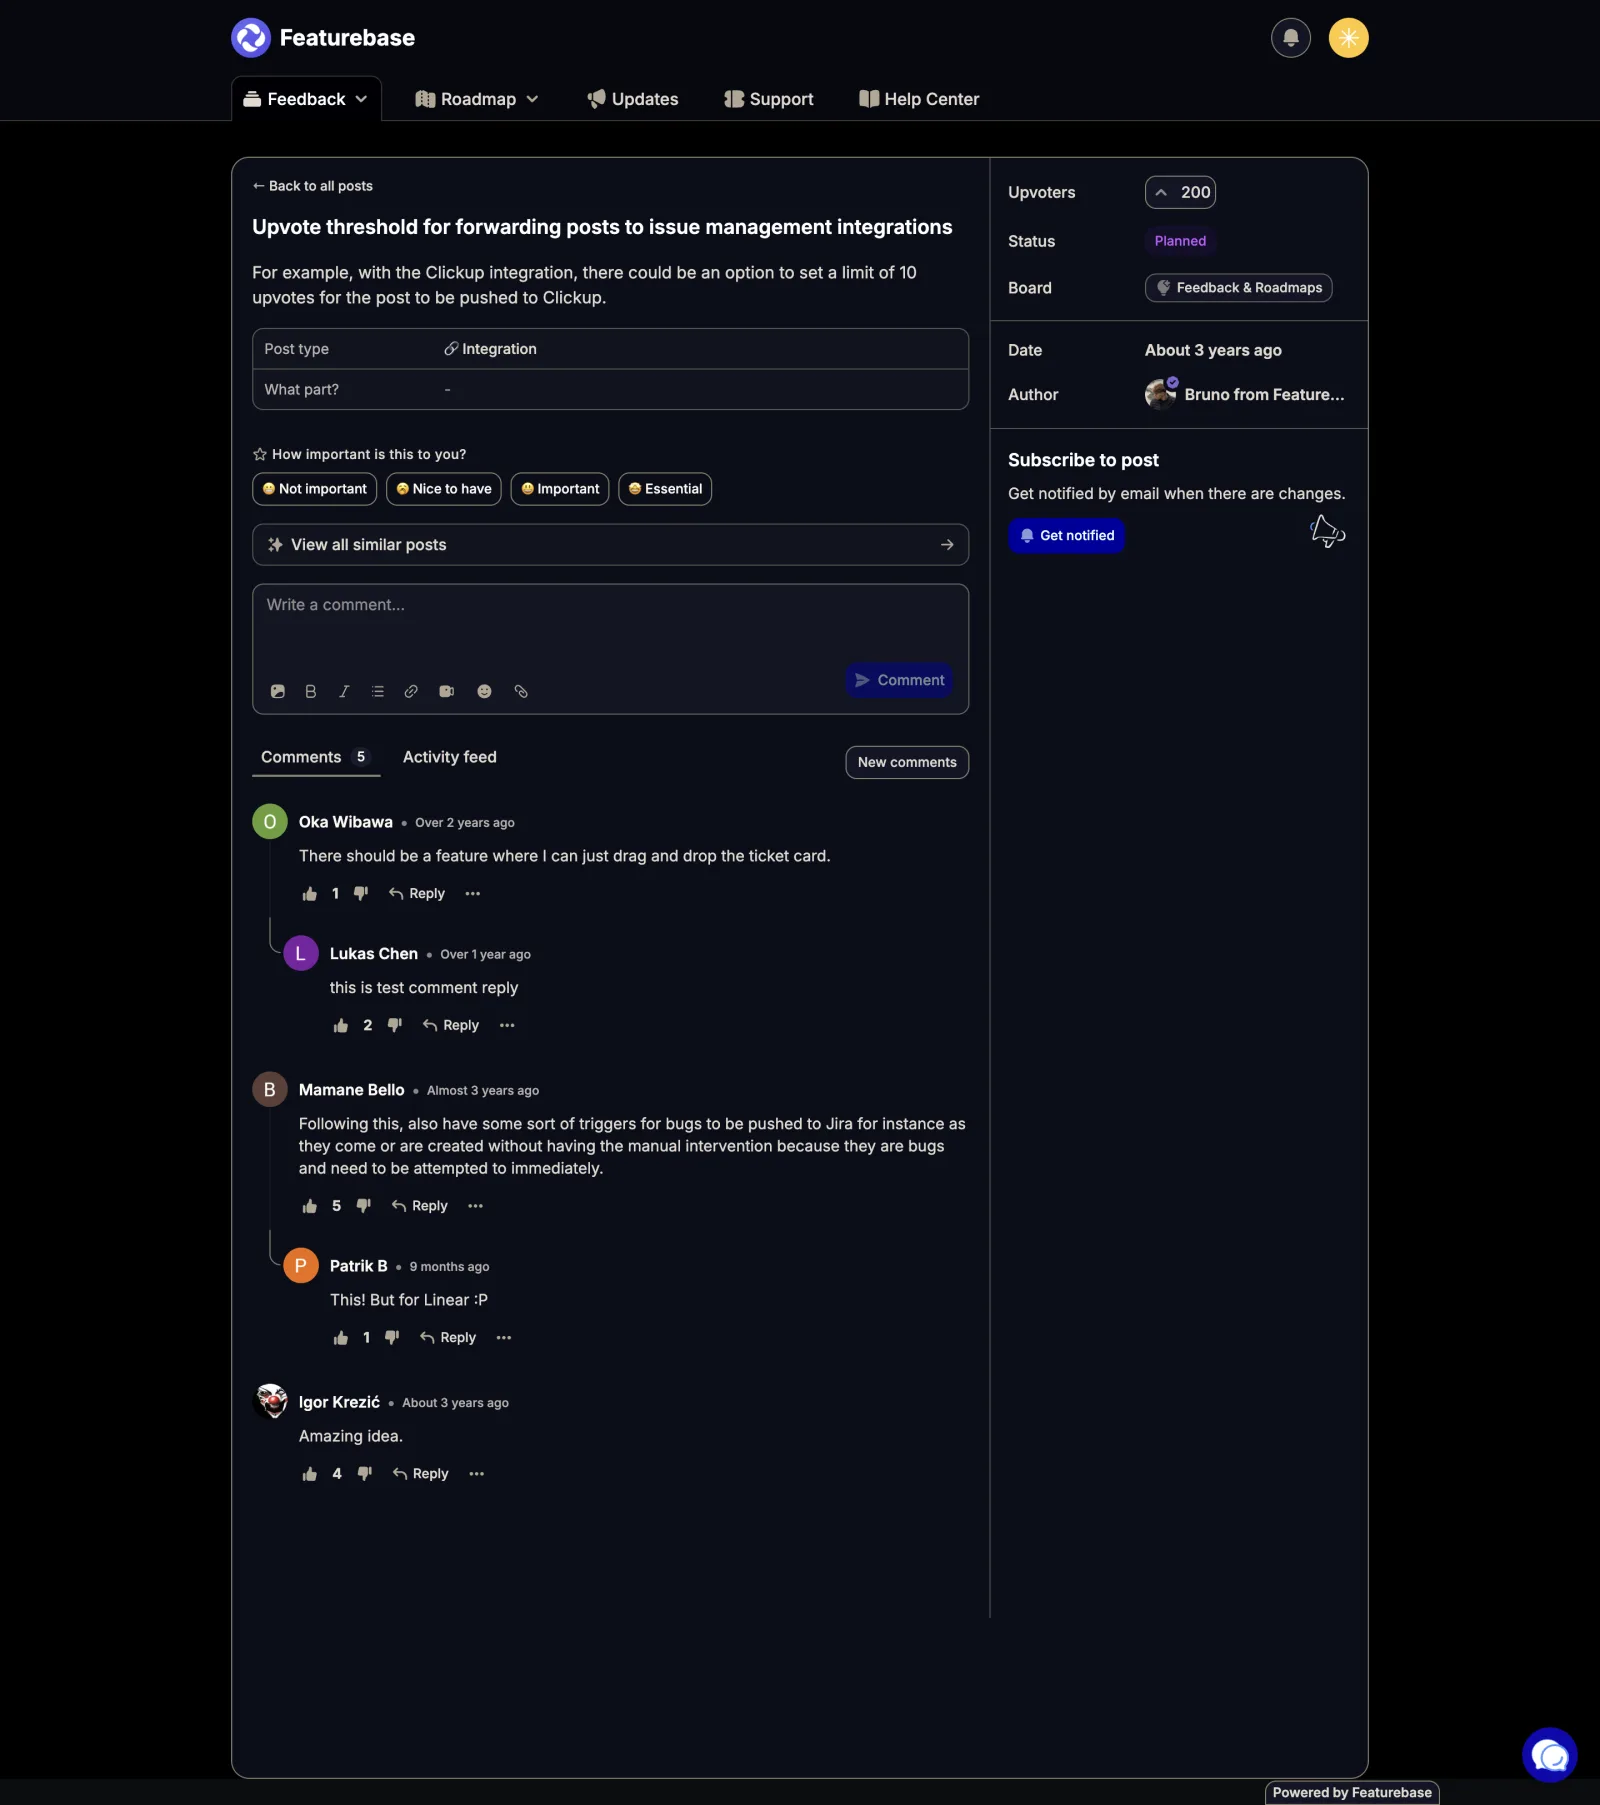Open the Updates page
1600x1805 pixels.
[x=632, y=99]
